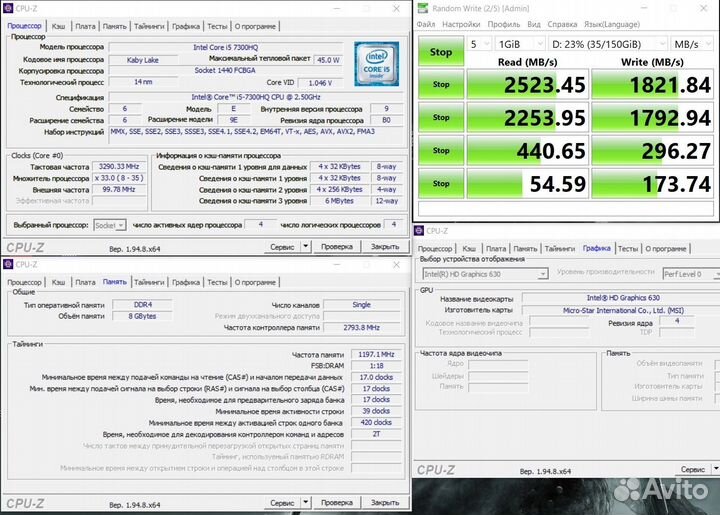Expand Сервис arrow in memory CPU-Z window
This screenshot has width=720, height=515.
point(306,503)
